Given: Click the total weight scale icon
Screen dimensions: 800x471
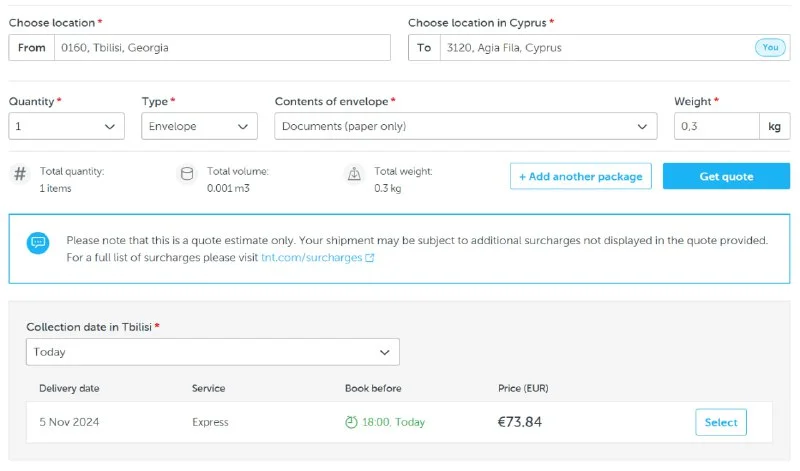Looking at the screenshot, I should click(354, 175).
